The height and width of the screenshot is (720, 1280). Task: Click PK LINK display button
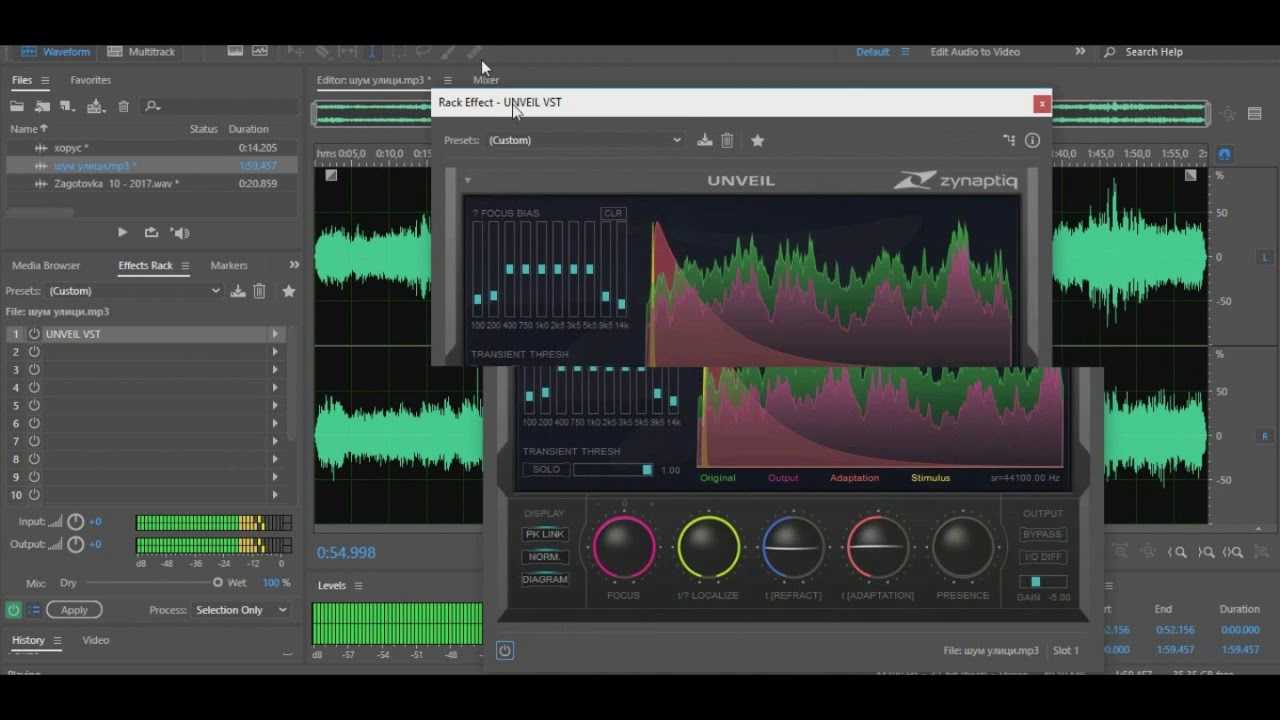click(x=545, y=534)
